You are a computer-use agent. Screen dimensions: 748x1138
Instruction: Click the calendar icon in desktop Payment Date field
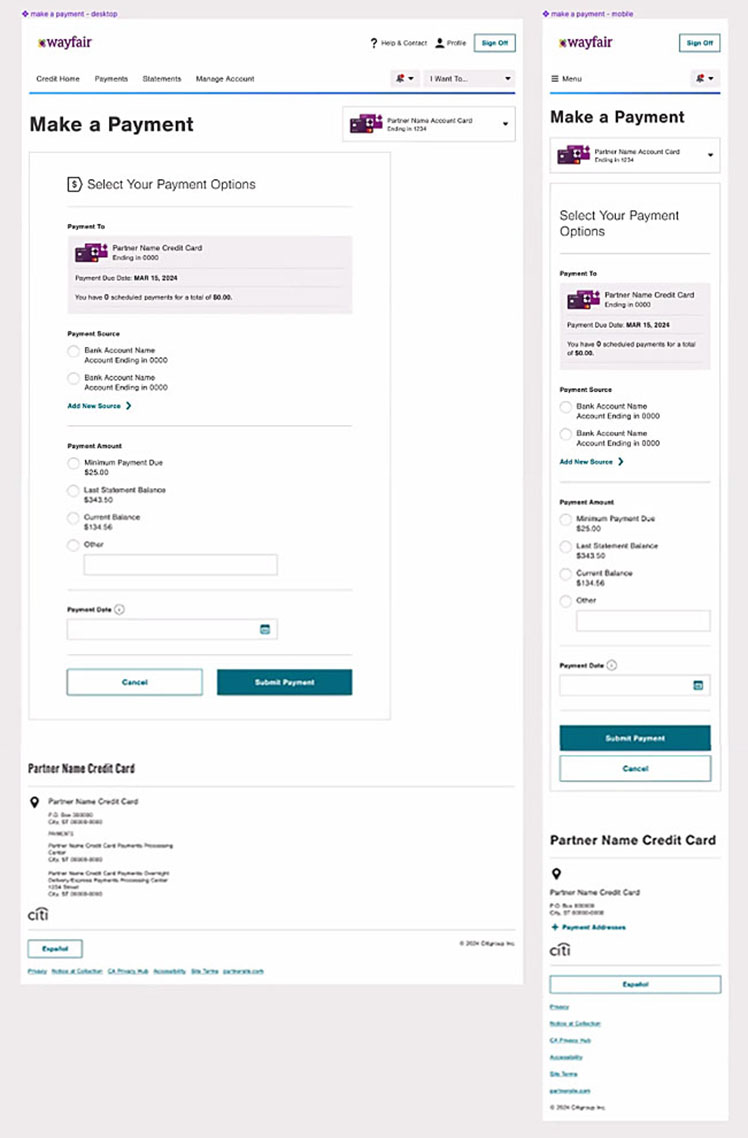point(265,629)
